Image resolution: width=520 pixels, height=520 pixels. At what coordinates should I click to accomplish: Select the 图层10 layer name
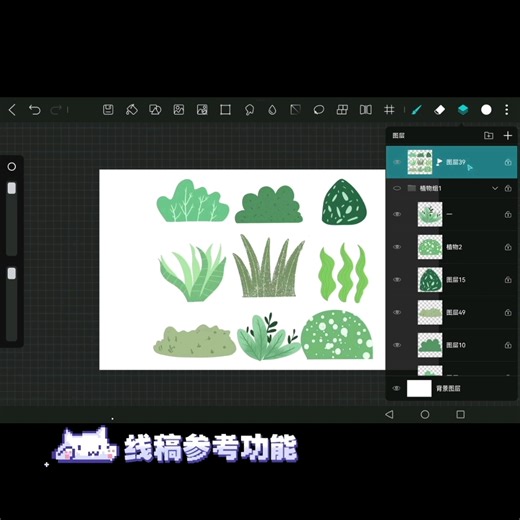[456, 345]
